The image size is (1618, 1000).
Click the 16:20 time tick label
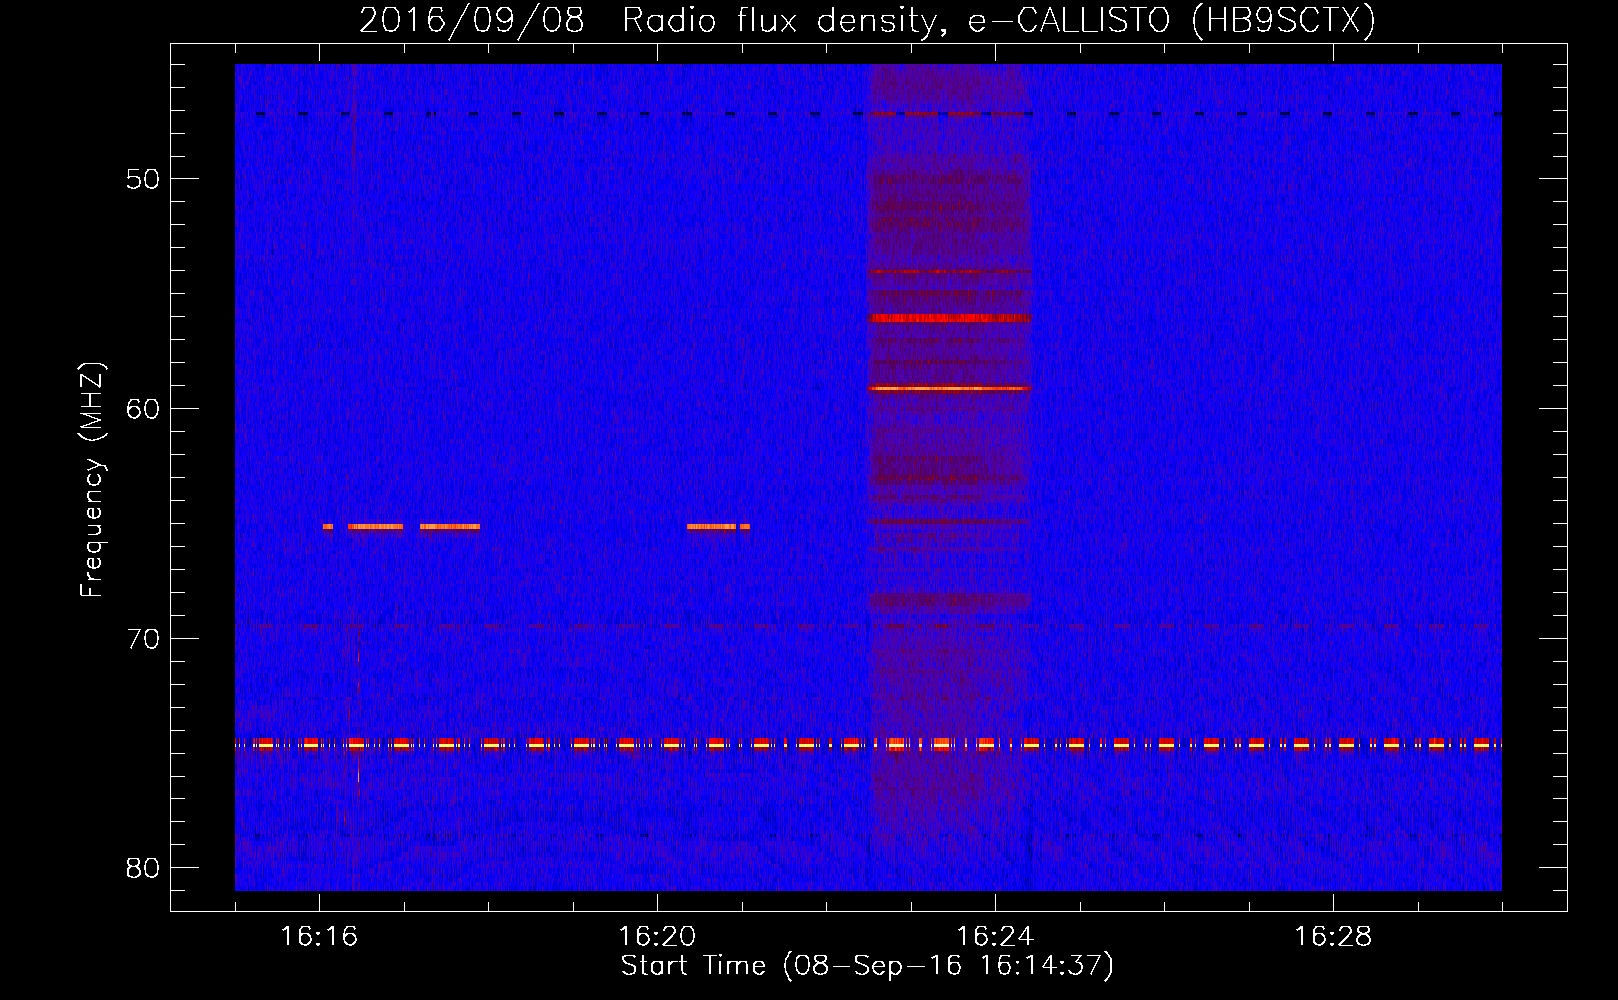click(657, 937)
